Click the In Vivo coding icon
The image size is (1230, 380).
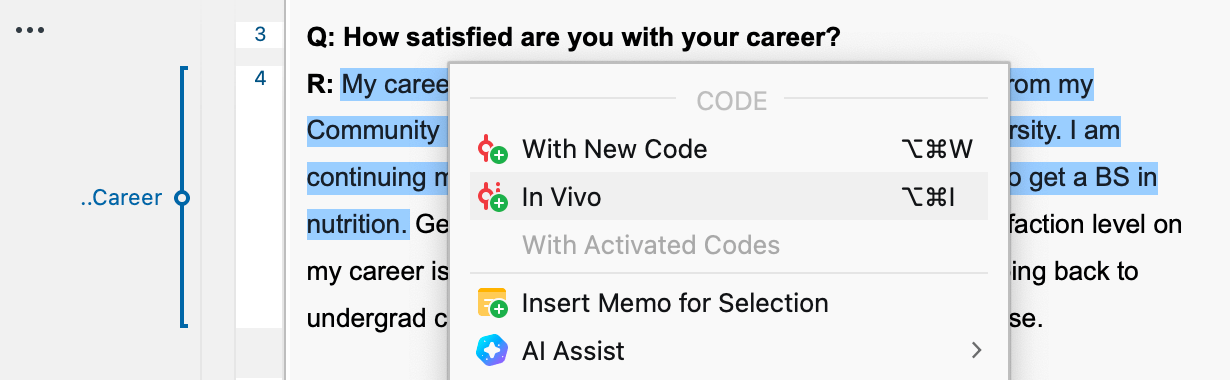click(493, 197)
